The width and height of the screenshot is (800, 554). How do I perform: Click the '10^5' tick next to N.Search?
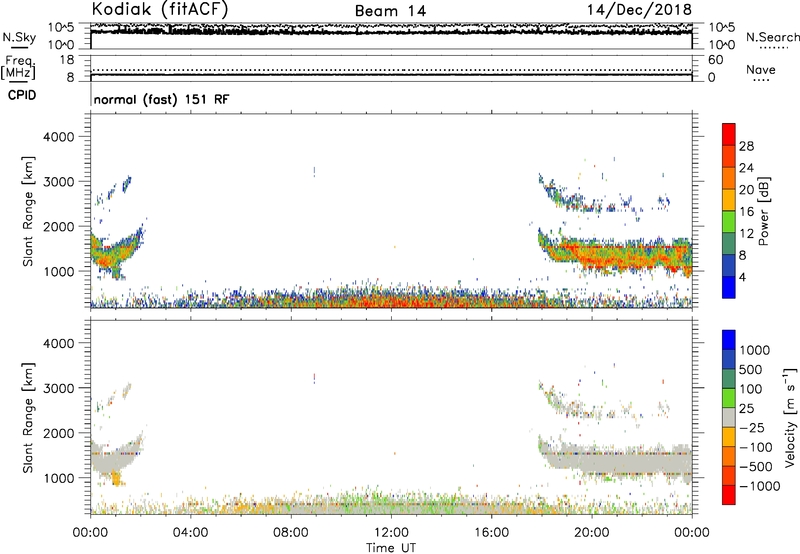point(722,28)
